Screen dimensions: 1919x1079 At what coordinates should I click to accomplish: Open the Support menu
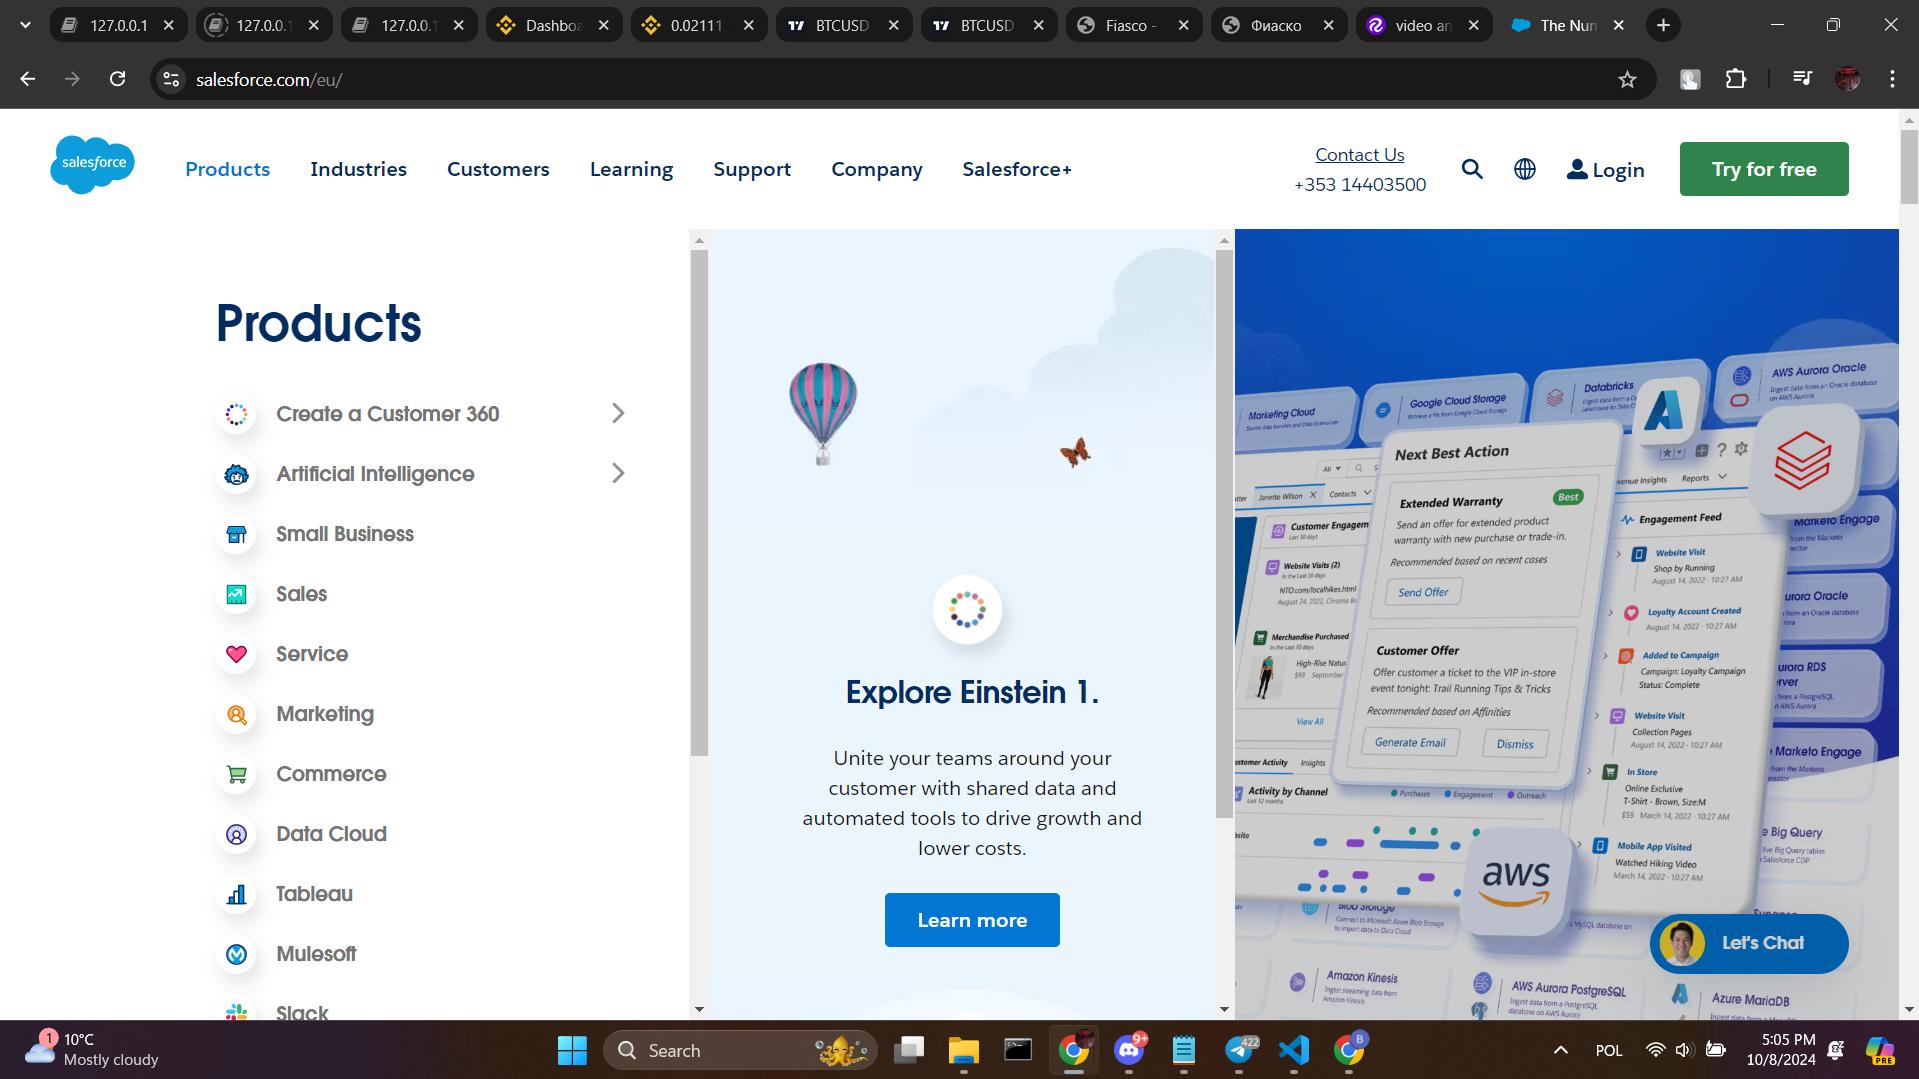[752, 169]
